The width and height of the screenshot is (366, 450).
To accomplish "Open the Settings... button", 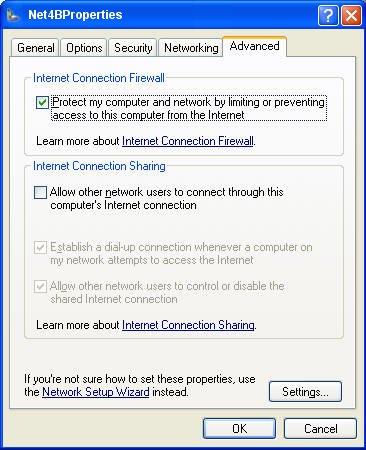I will coord(305,392).
